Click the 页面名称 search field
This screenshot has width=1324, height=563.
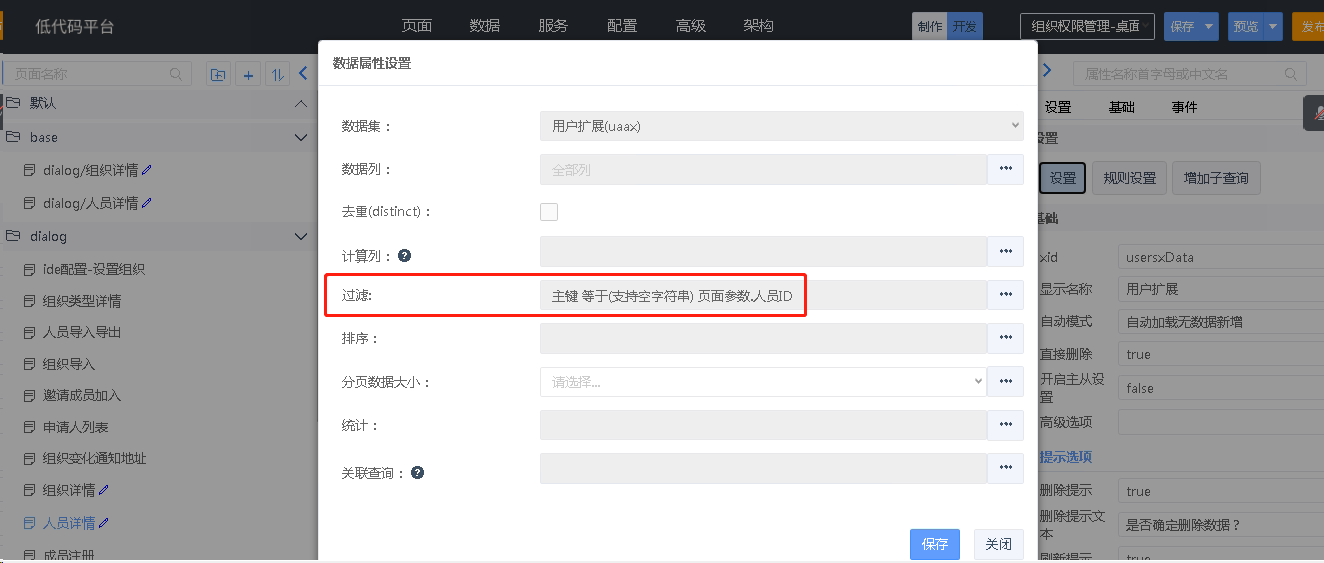[98, 74]
